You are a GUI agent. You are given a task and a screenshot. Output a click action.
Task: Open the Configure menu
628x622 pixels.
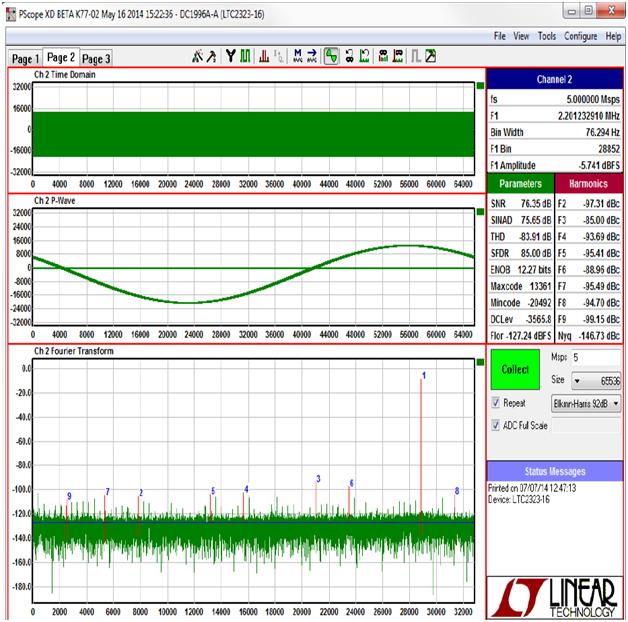[x=580, y=36]
